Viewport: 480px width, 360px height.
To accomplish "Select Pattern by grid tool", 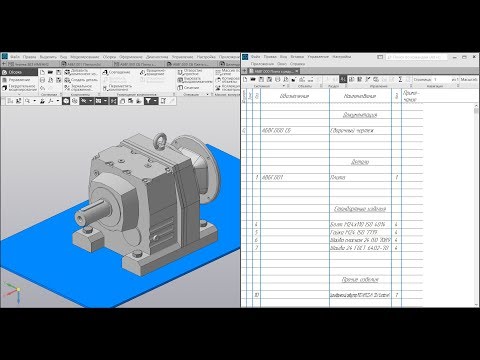I will (227, 72).
